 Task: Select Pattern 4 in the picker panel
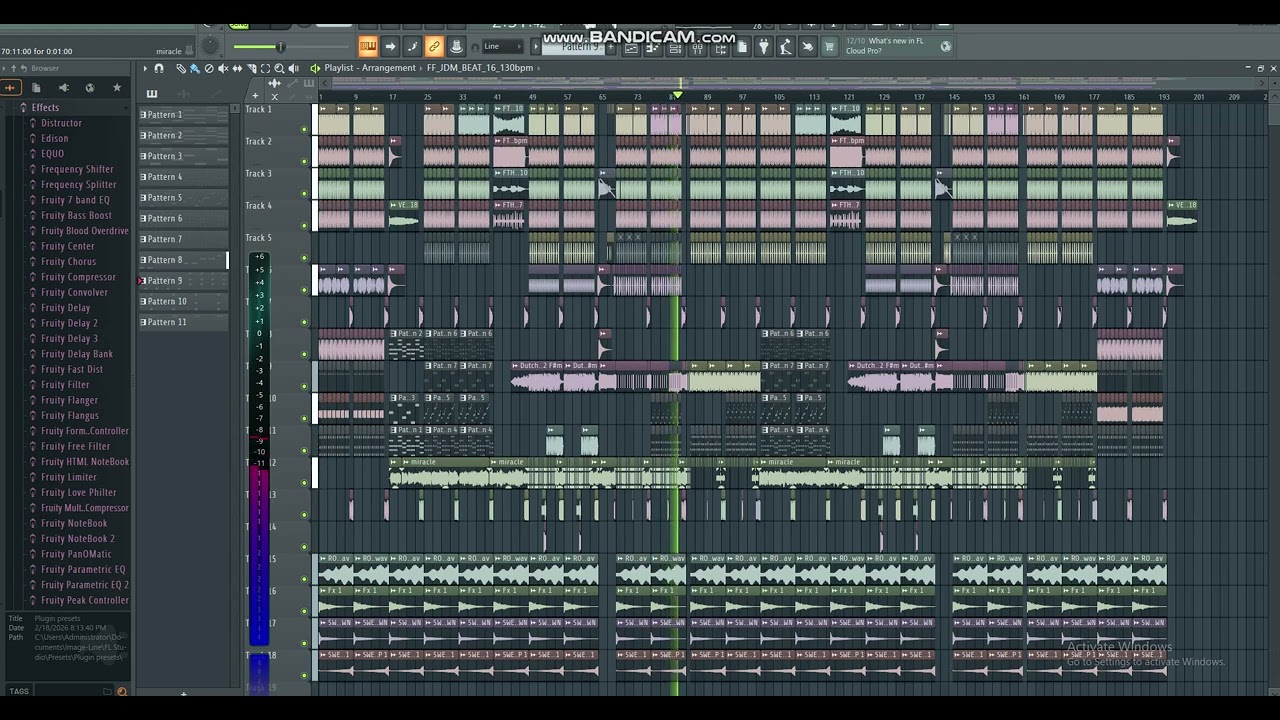click(x=183, y=177)
